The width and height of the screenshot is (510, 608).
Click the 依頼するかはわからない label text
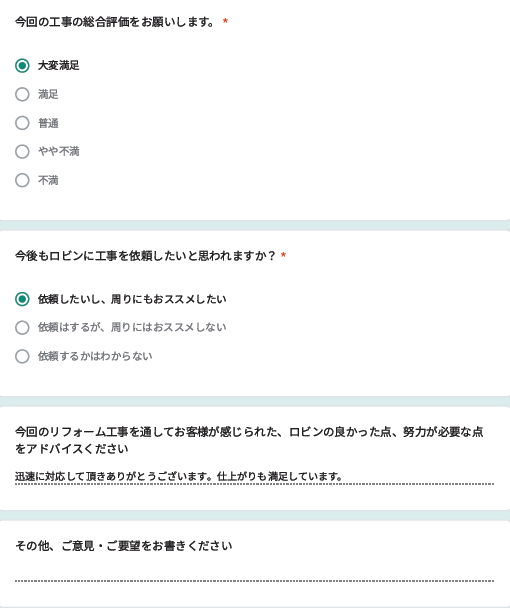[95, 356]
